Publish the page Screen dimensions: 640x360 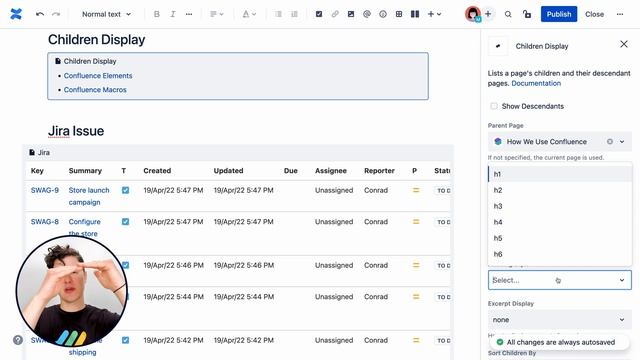tap(559, 14)
